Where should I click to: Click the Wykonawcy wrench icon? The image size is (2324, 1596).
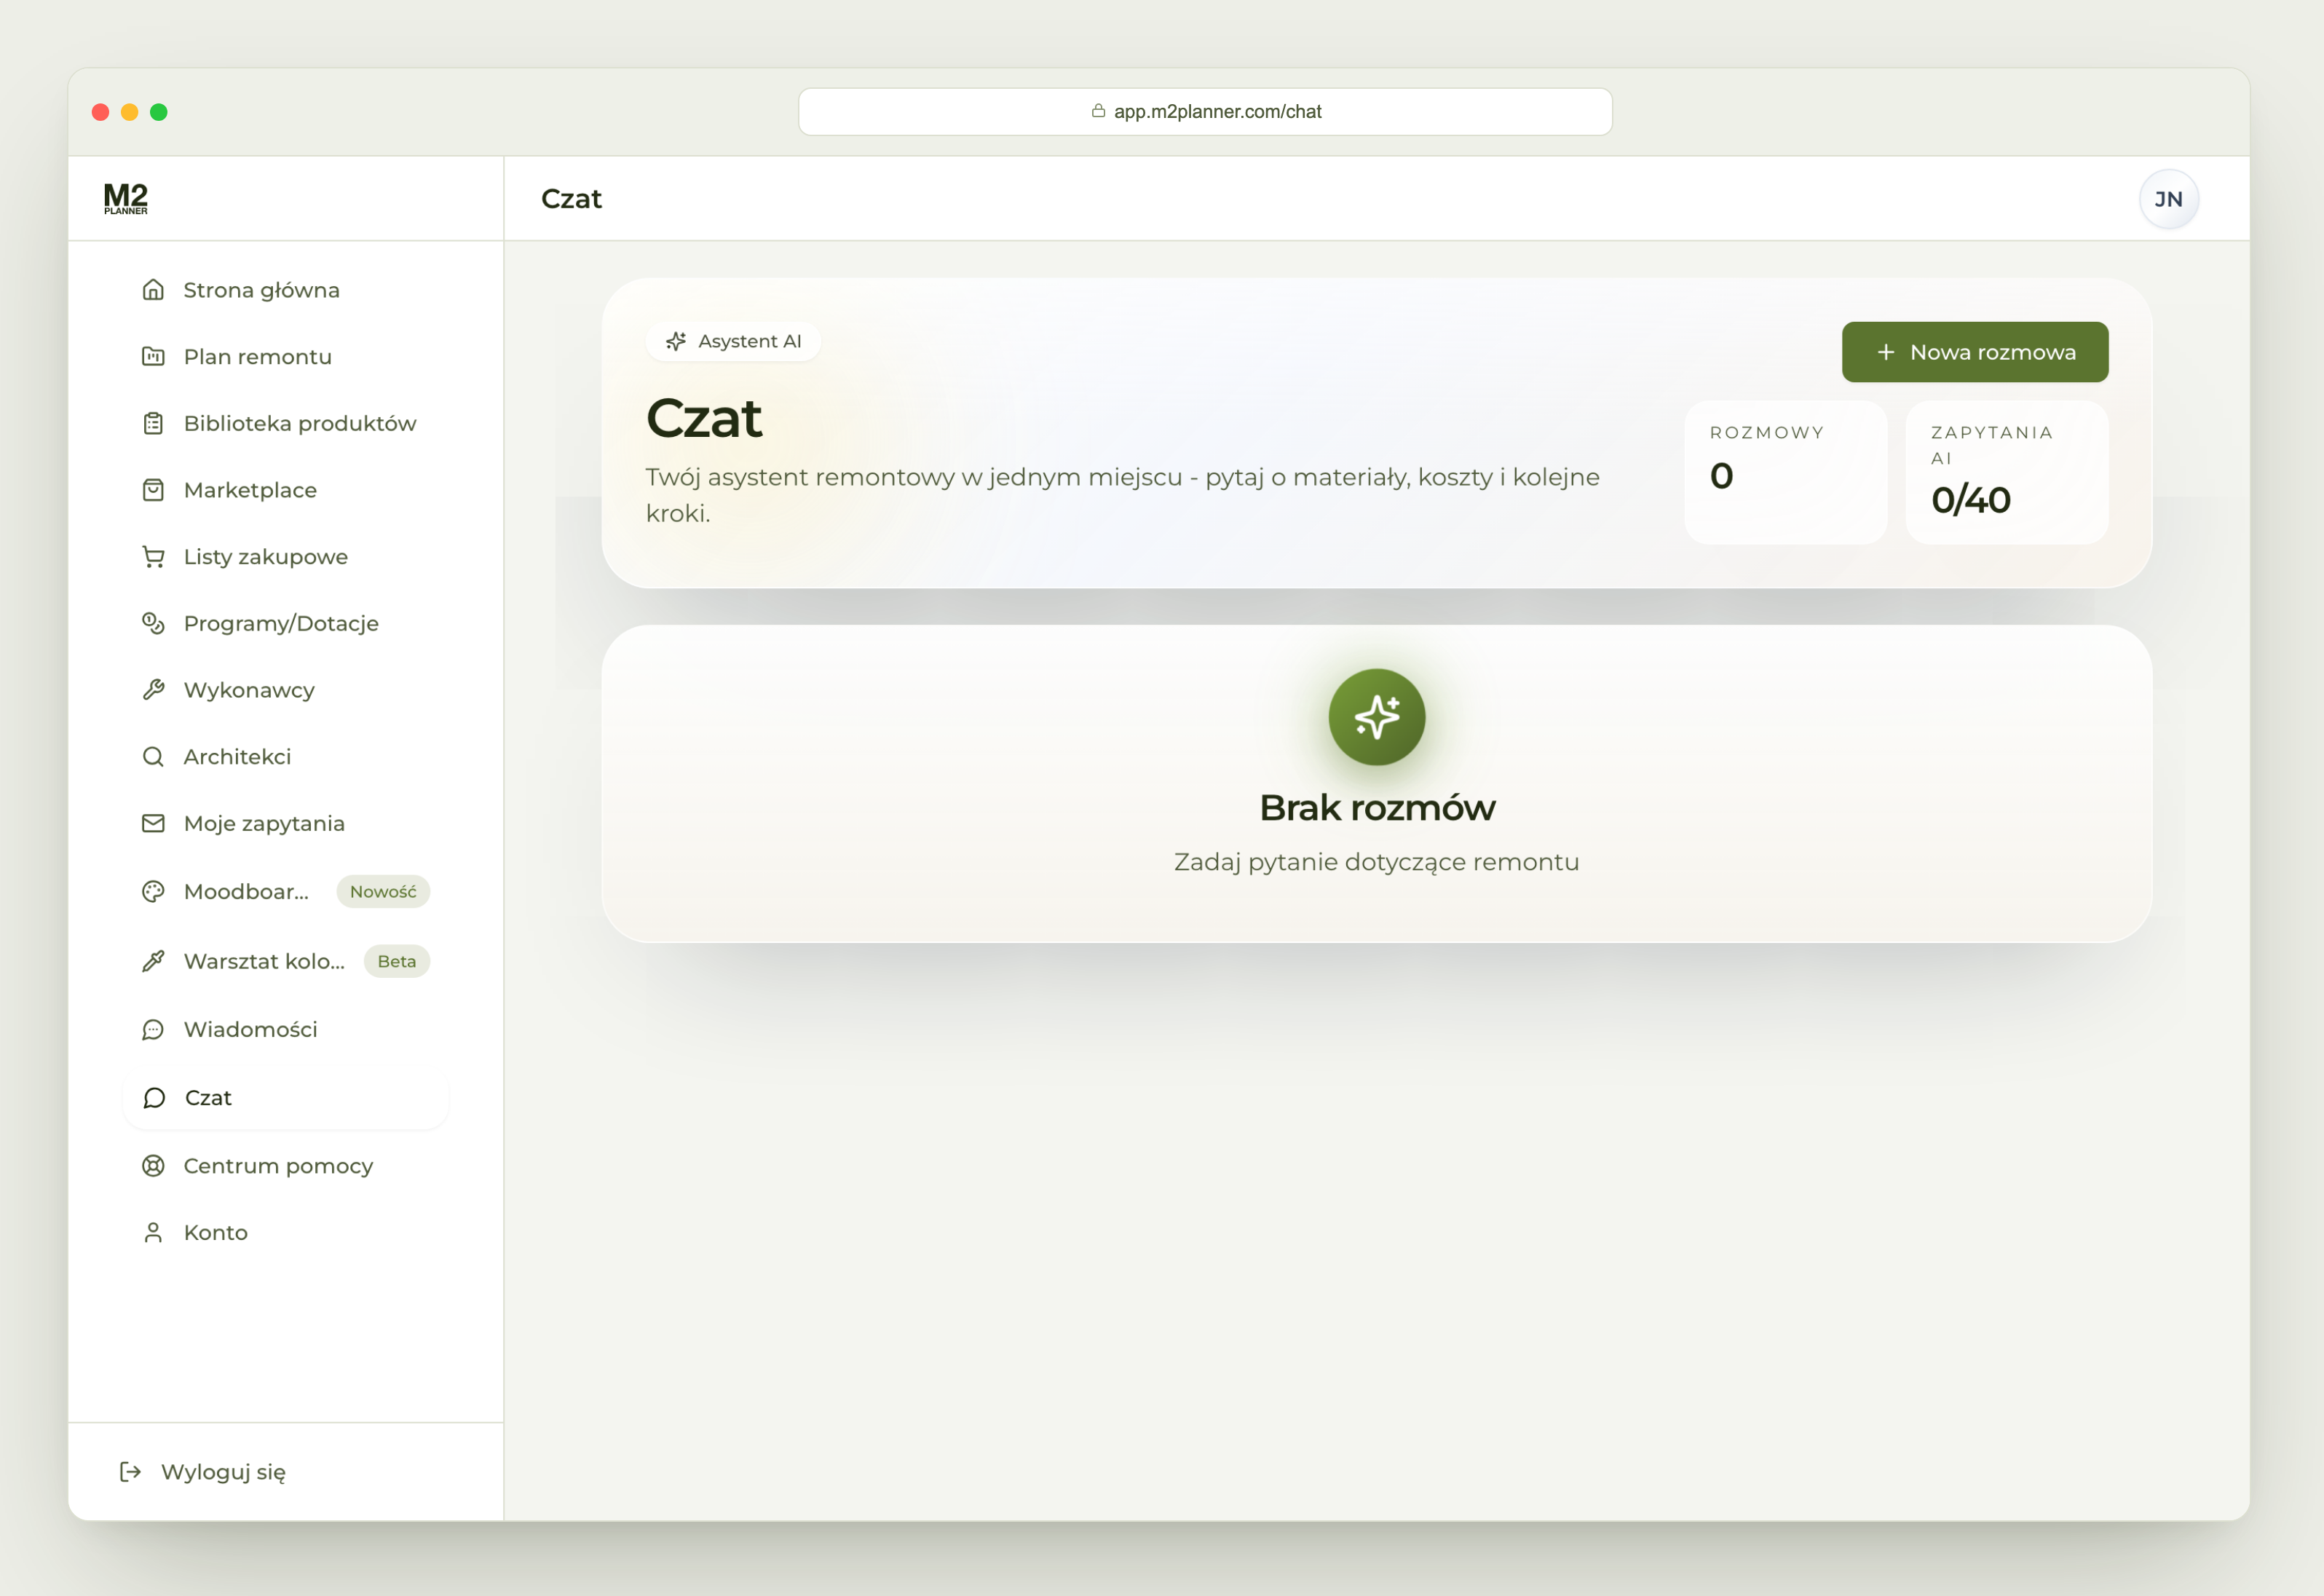coord(153,690)
